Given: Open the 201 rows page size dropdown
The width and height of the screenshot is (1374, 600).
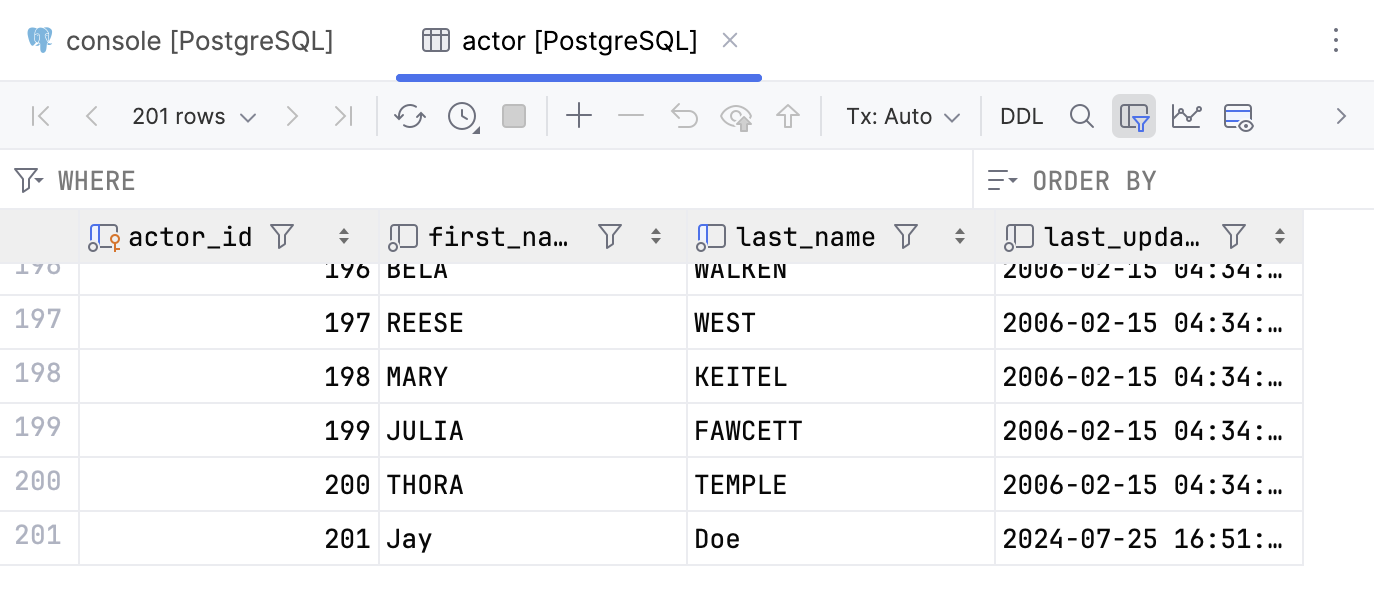Looking at the screenshot, I should pos(194,116).
